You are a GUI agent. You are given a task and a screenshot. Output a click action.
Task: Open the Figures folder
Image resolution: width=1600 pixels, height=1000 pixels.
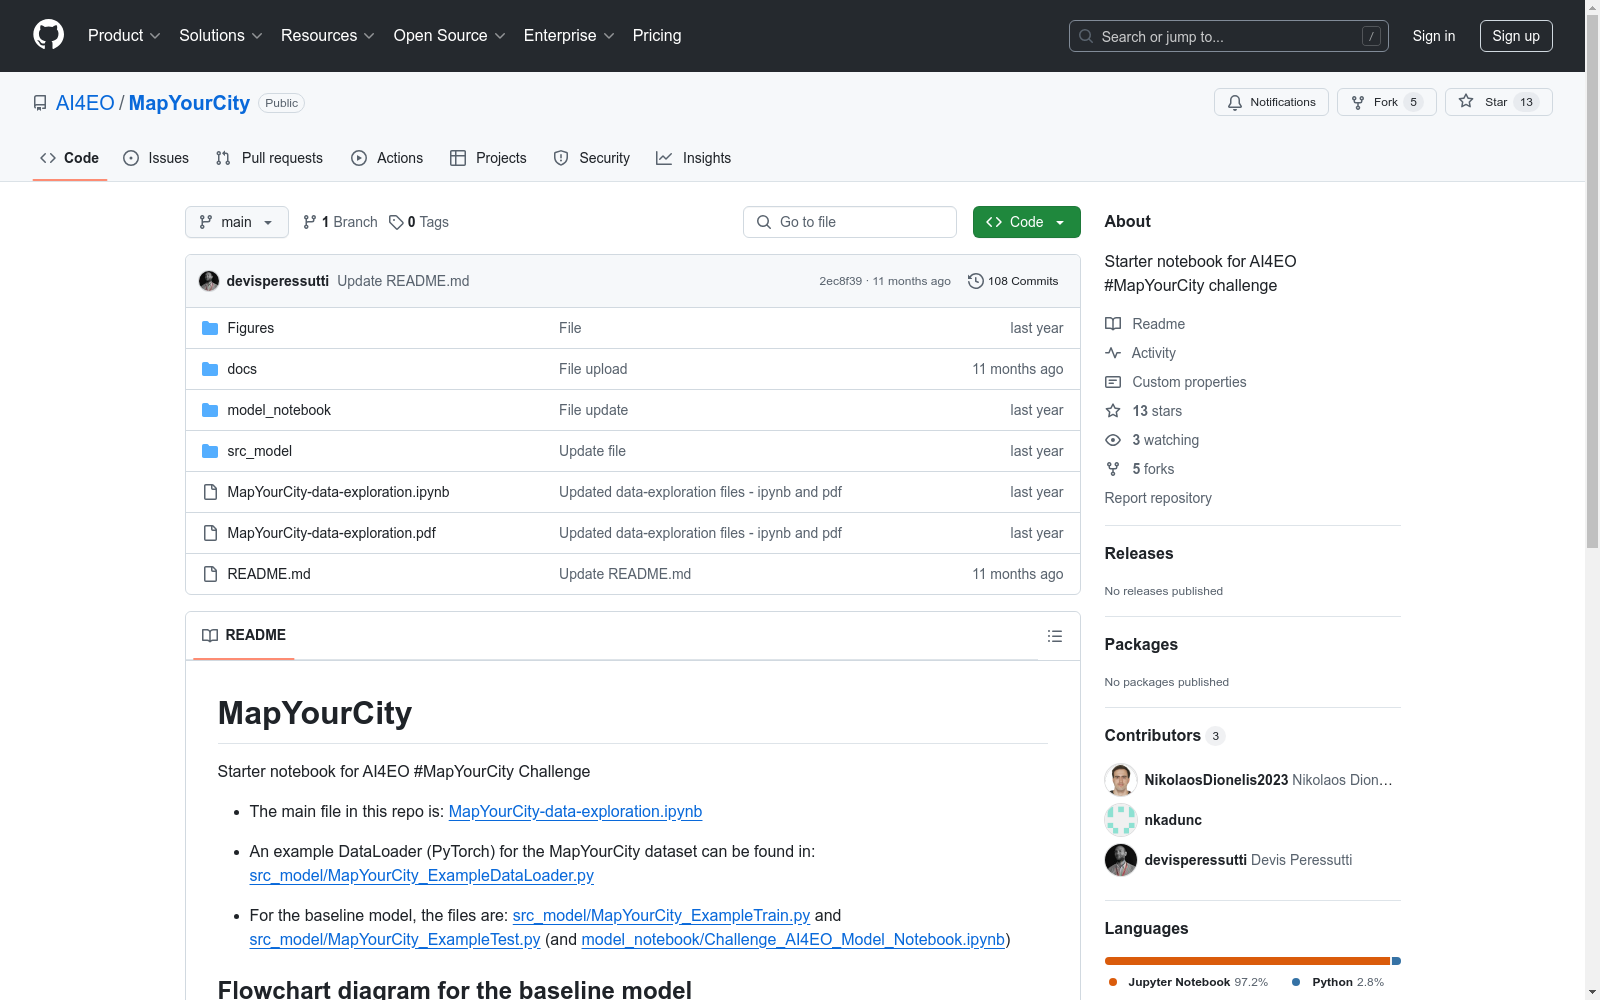250,328
